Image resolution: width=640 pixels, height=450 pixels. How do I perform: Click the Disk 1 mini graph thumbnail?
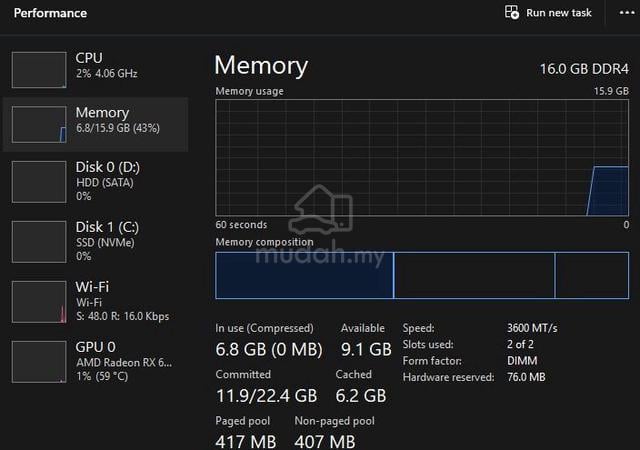pyautogui.click(x=39, y=242)
